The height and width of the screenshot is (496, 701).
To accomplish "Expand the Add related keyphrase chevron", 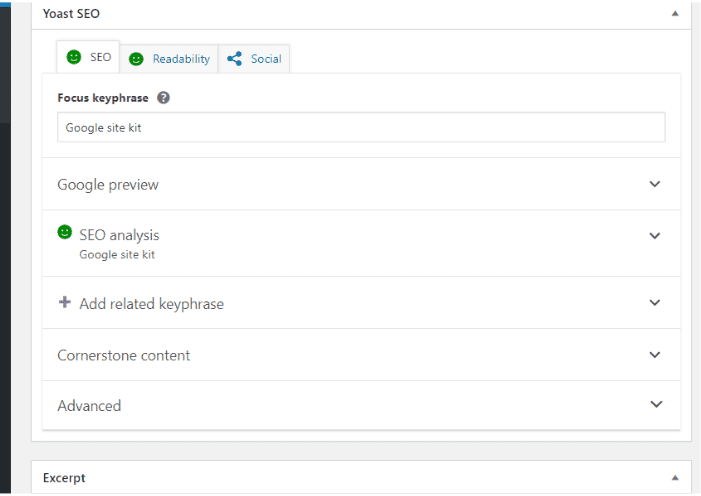I will coord(655,303).
